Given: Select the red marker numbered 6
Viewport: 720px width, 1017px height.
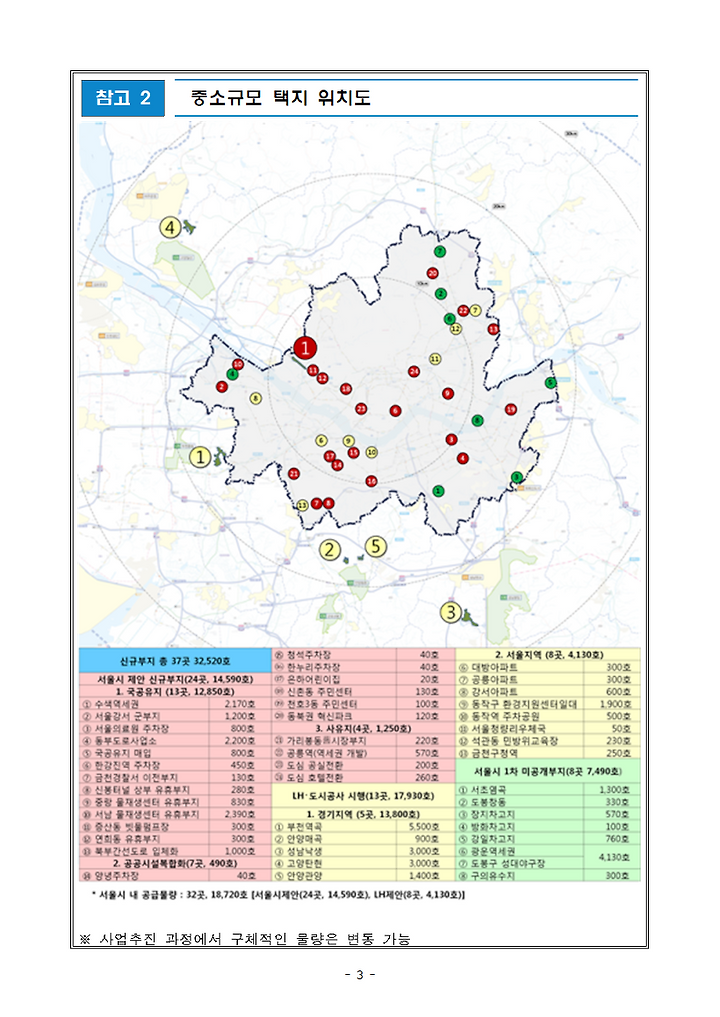Looking at the screenshot, I should (395, 411).
